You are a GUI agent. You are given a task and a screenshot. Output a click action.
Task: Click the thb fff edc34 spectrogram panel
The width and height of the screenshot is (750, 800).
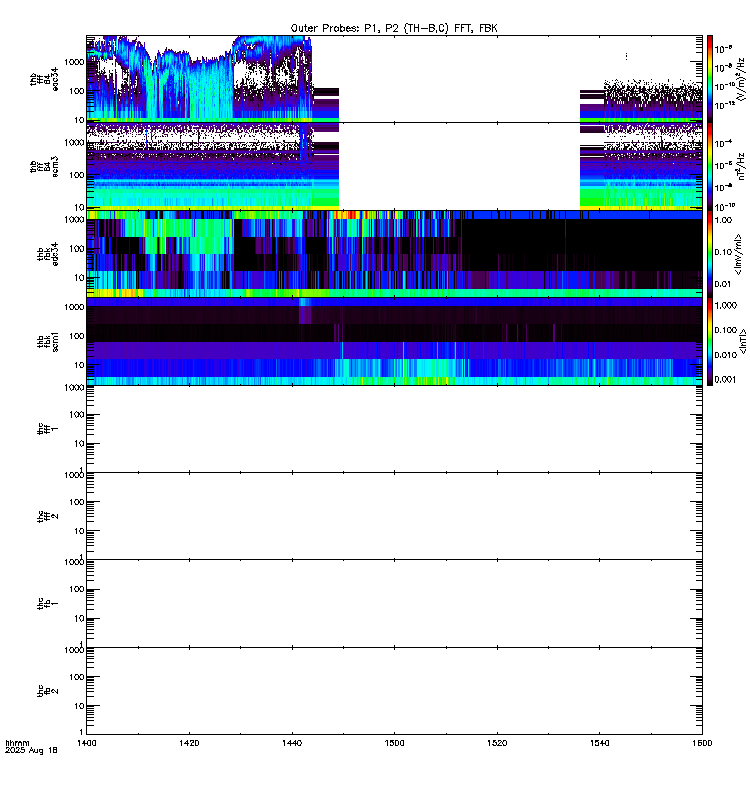click(394, 79)
